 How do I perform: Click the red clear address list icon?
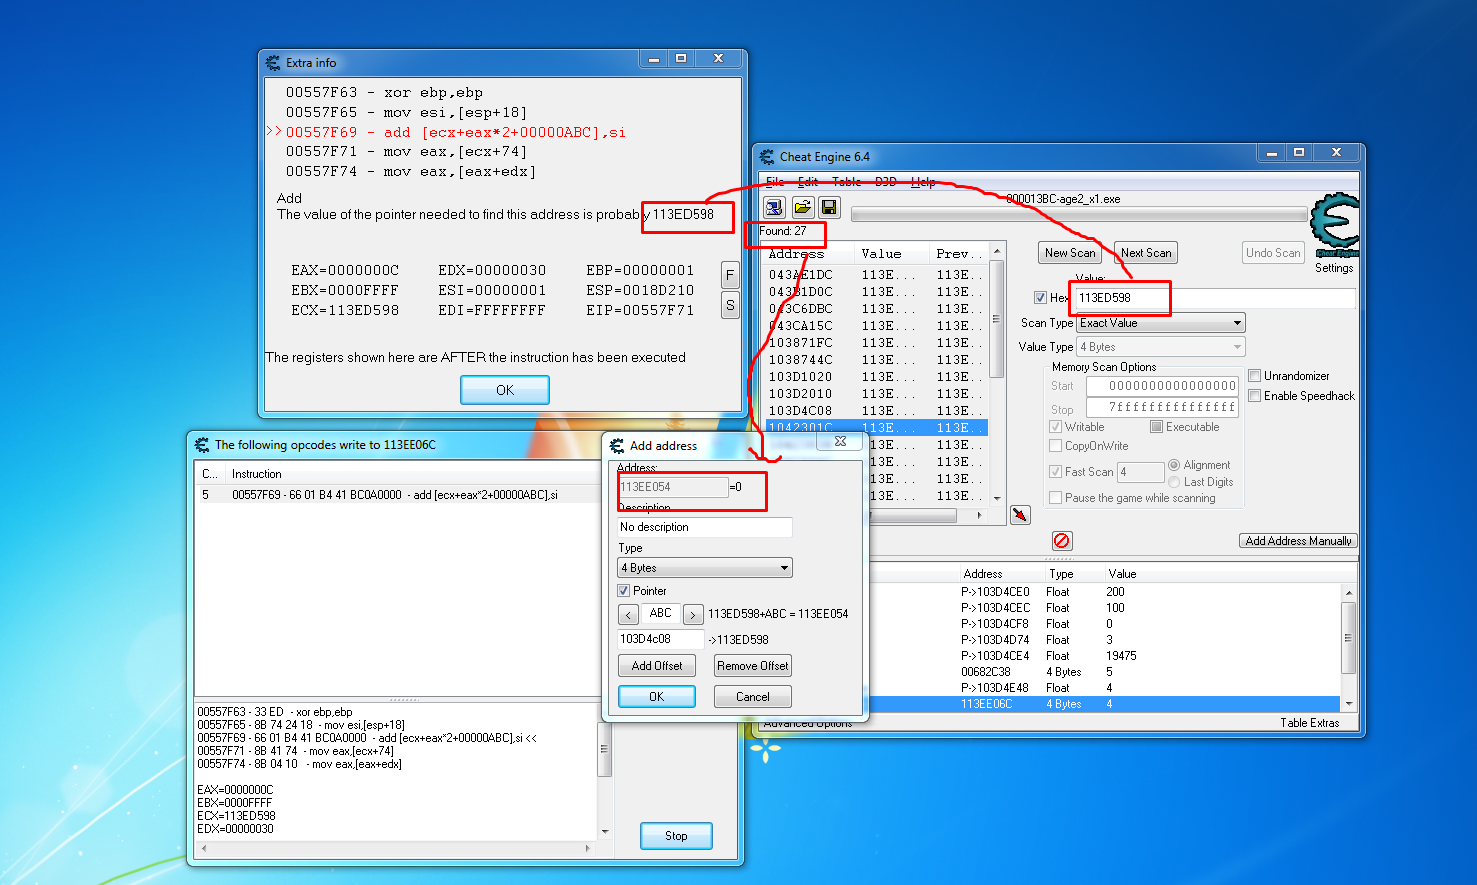pos(1062,541)
